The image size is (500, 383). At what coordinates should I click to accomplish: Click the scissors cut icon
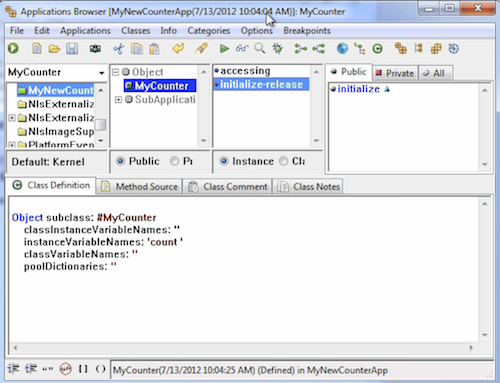(118, 49)
